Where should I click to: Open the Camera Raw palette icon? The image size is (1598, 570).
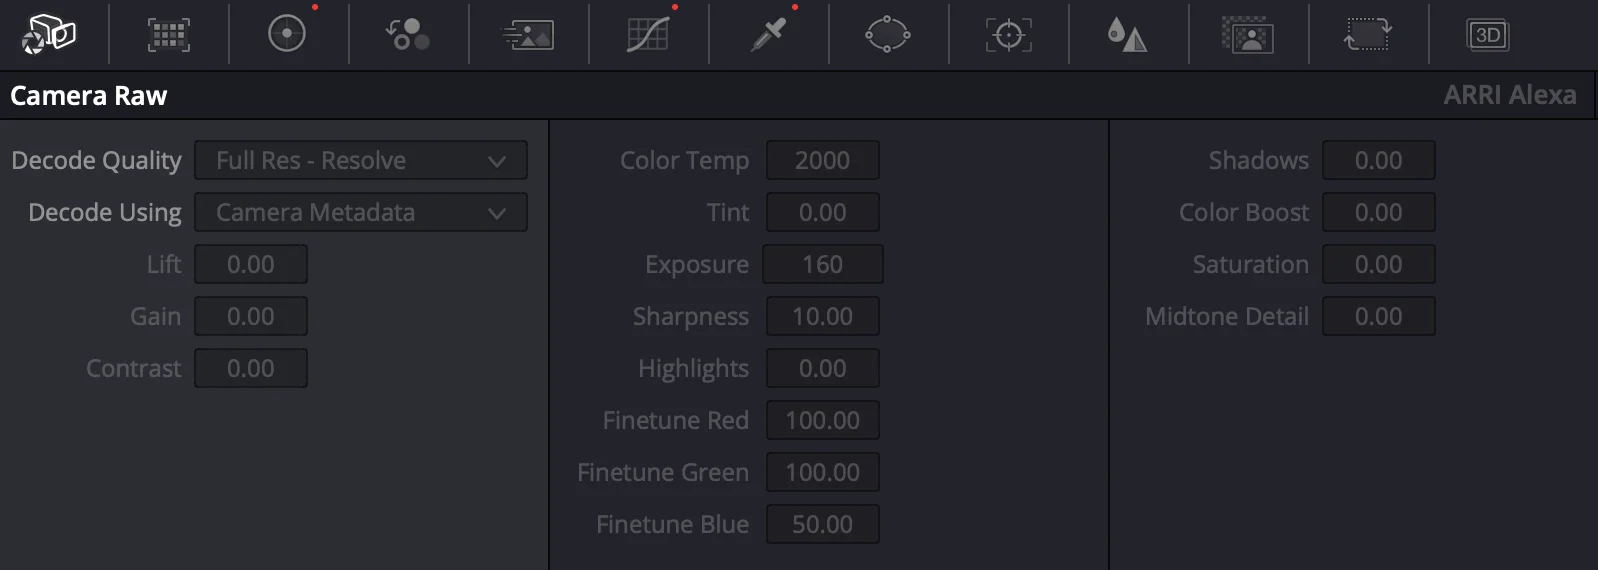pyautogui.click(x=49, y=35)
